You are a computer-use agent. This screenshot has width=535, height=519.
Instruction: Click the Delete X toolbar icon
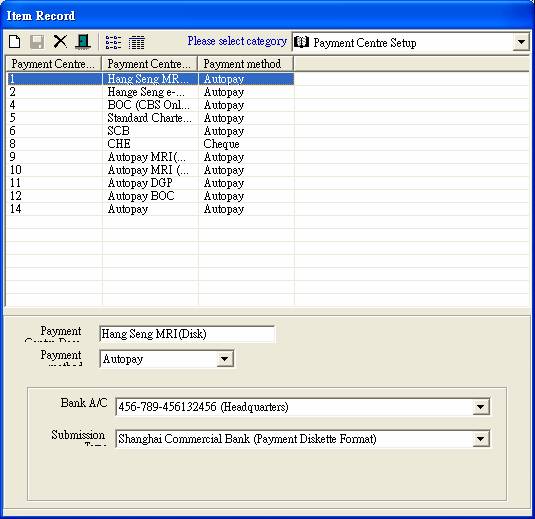pos(60,42)
